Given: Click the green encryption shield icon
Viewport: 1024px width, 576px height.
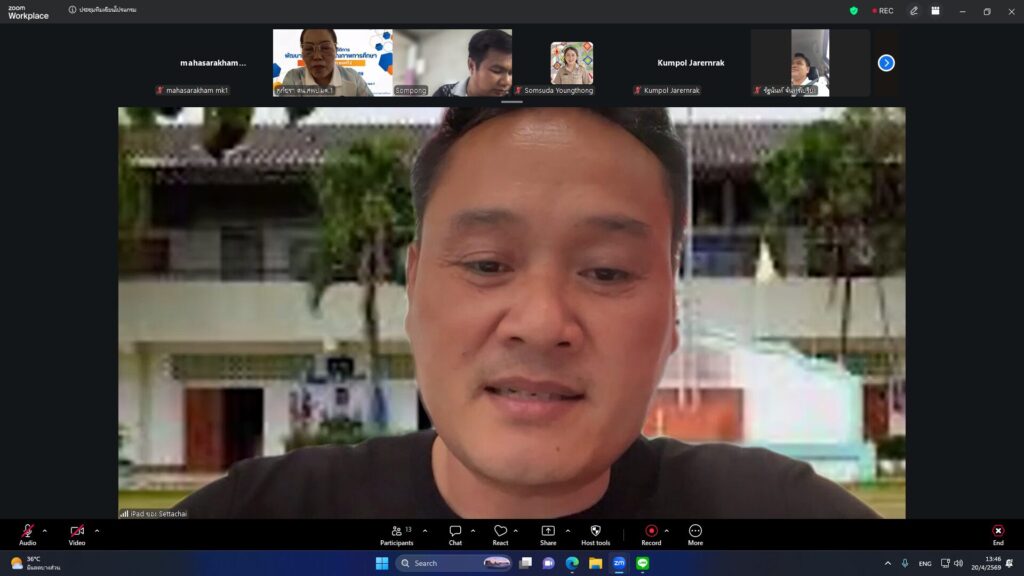Looking at the screenshot, I should pos(854,11).
